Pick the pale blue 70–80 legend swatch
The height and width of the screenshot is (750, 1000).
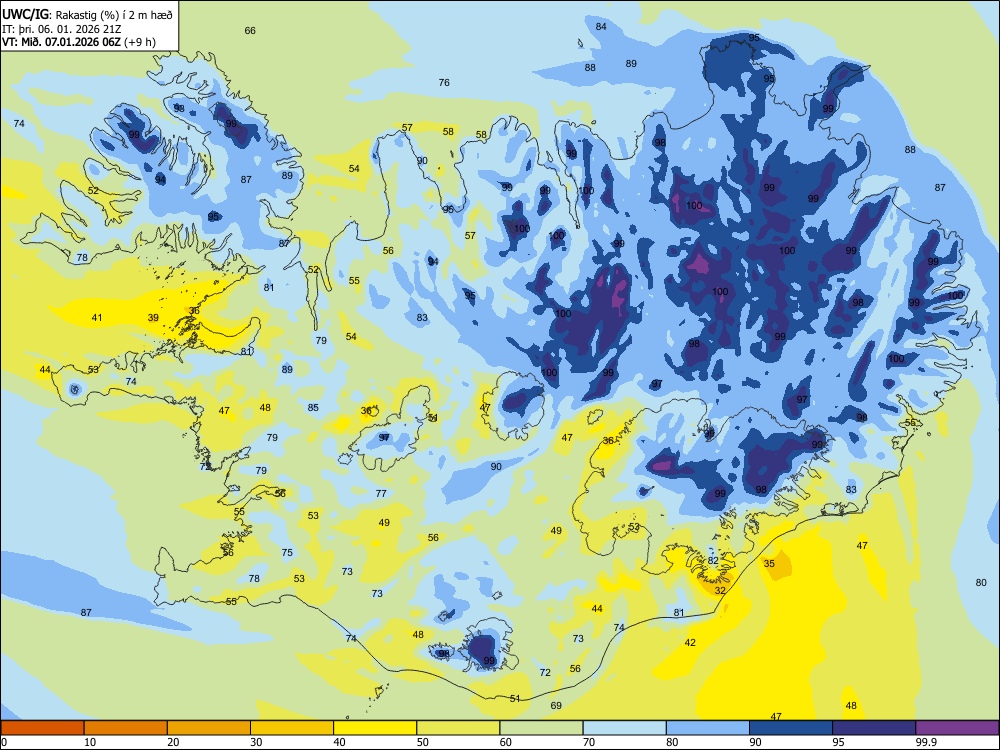point(624,728)
